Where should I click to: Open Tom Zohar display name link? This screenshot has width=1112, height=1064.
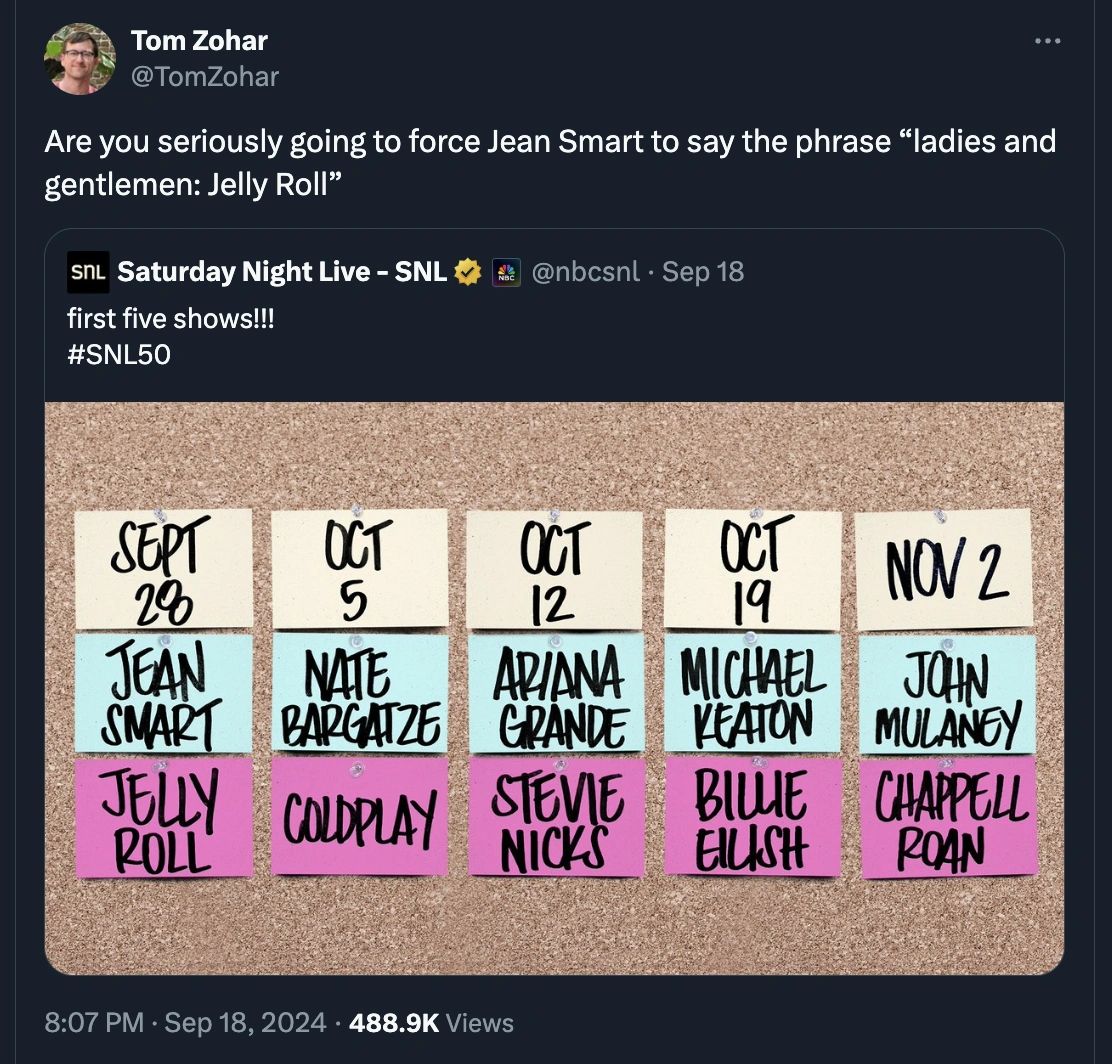coord(199,41)
